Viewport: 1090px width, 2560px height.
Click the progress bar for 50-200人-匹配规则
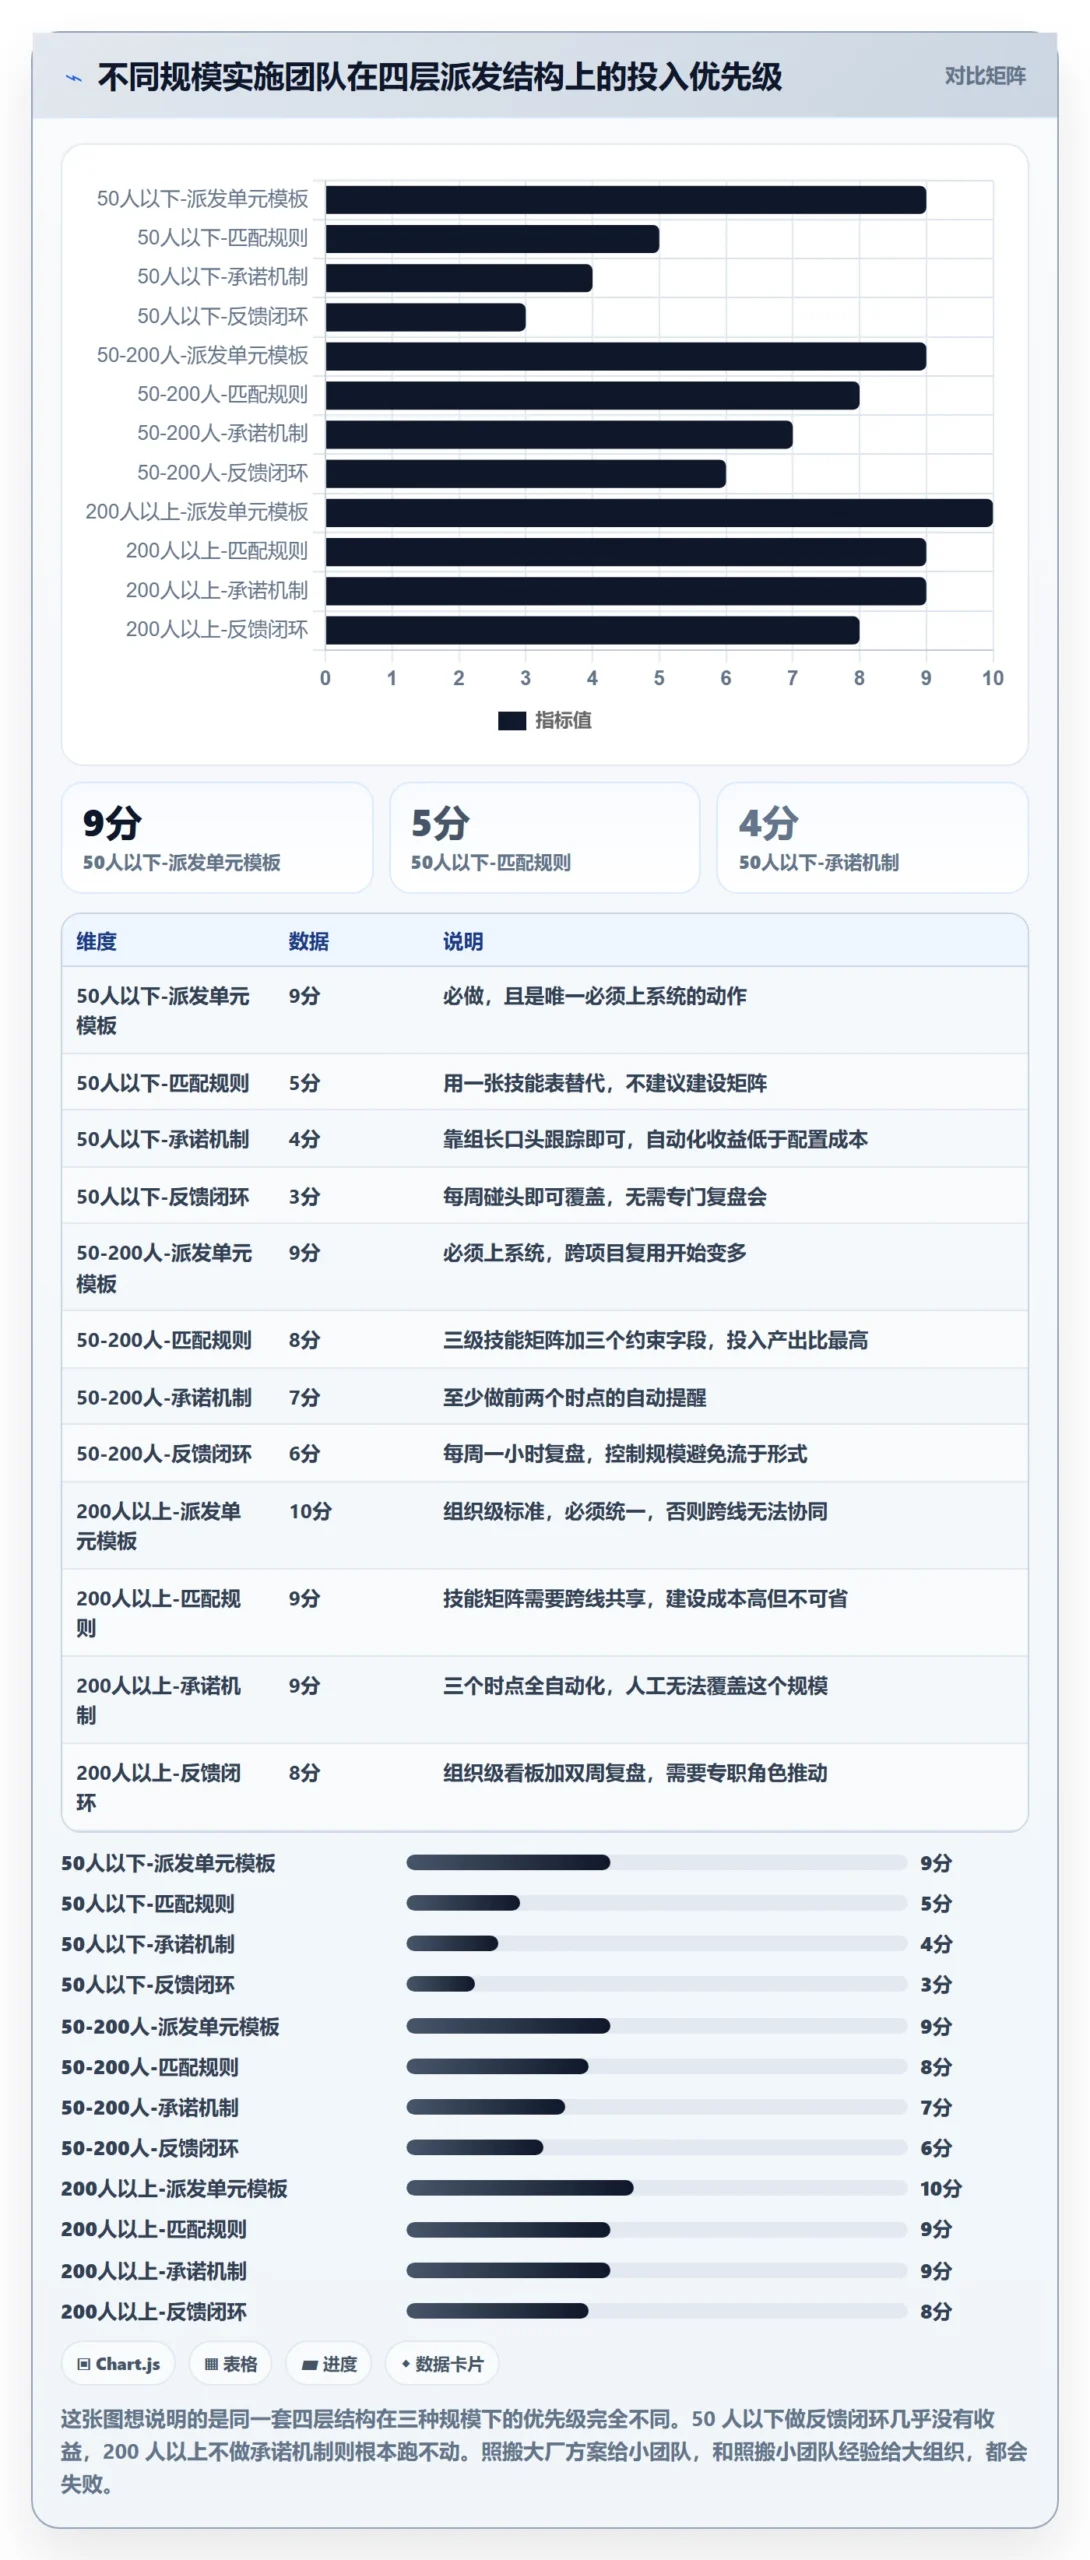pyautogui.click(x=656, y=2066)
